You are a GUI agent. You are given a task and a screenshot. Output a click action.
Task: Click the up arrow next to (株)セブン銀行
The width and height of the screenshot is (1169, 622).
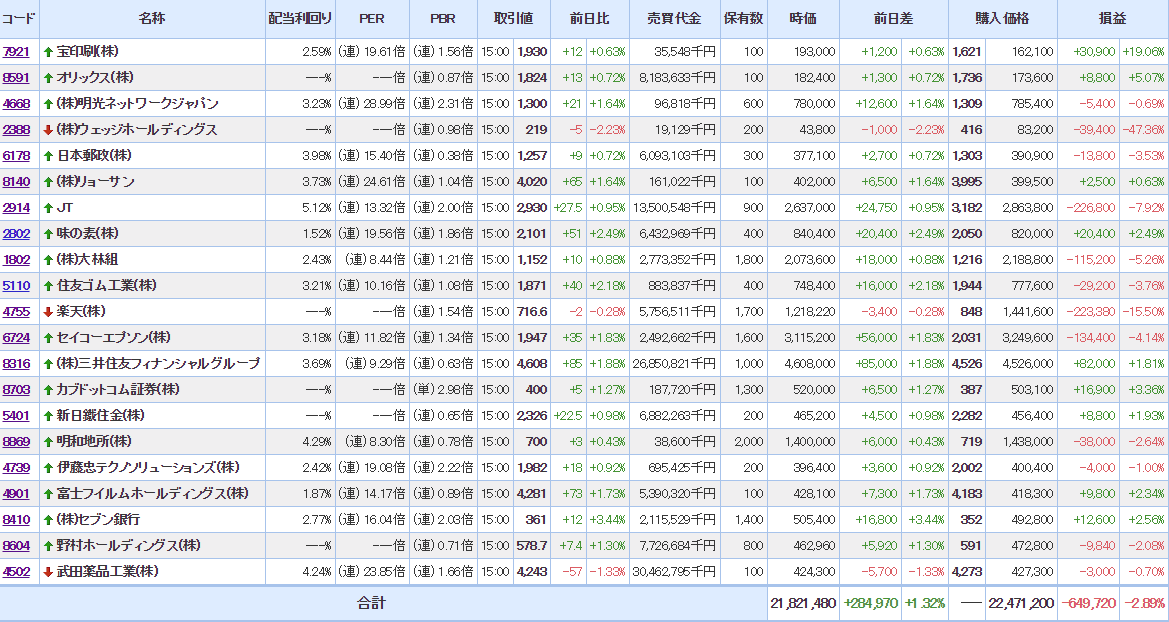(48, 519)
